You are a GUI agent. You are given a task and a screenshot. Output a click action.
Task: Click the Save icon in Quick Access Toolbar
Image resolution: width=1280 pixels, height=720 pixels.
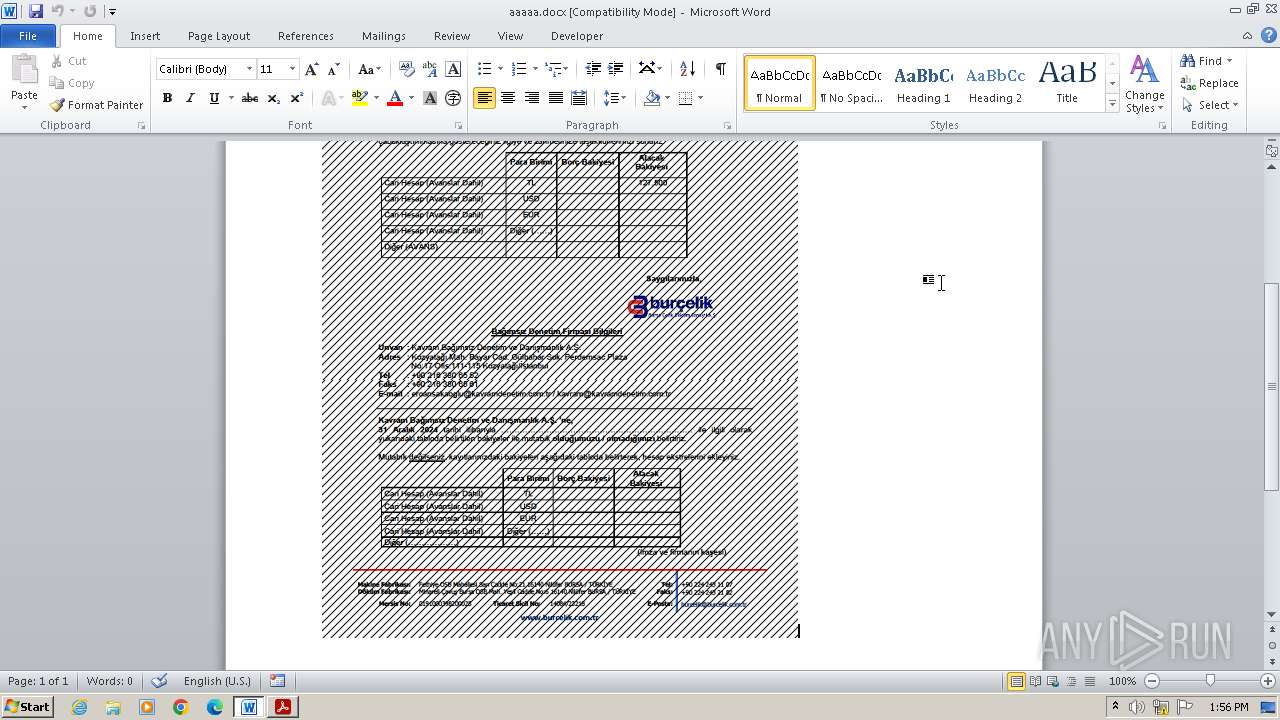pos(36,11)
